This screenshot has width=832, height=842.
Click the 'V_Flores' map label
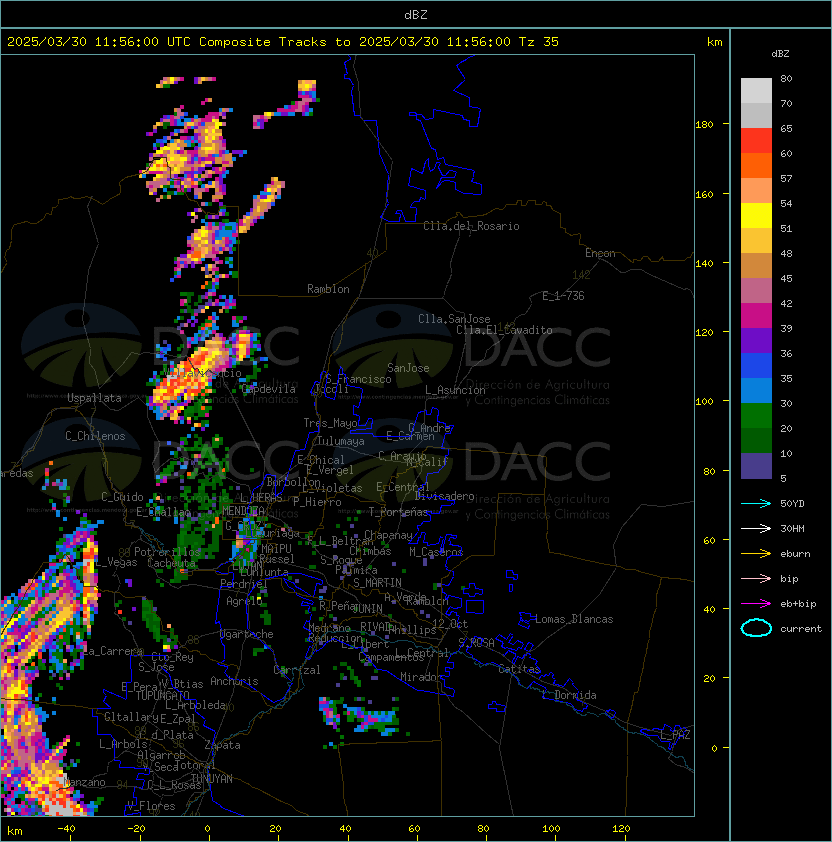point(151,807)
